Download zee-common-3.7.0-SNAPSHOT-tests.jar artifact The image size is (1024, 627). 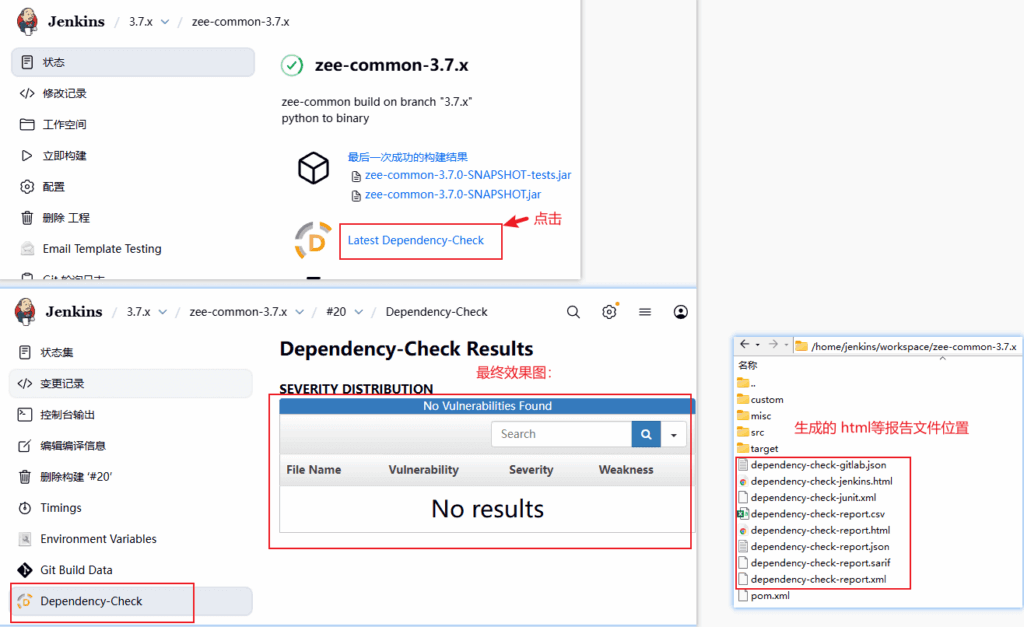tap(467, 175)
